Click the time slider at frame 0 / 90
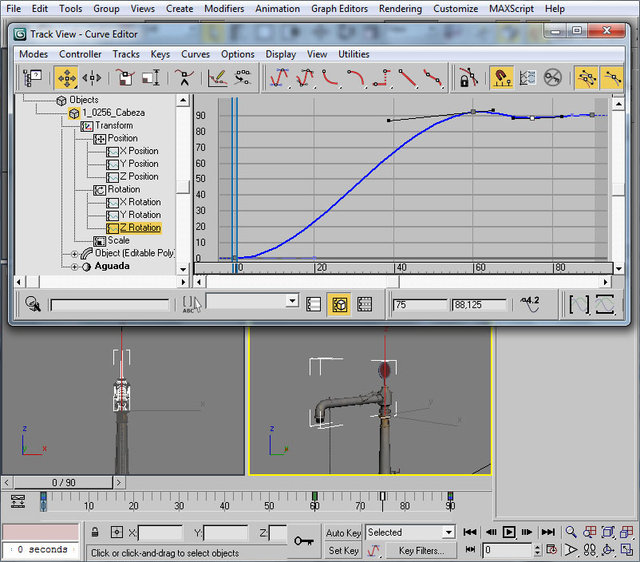The height and width of the screenshot is (562, 640). coord(63,482)
